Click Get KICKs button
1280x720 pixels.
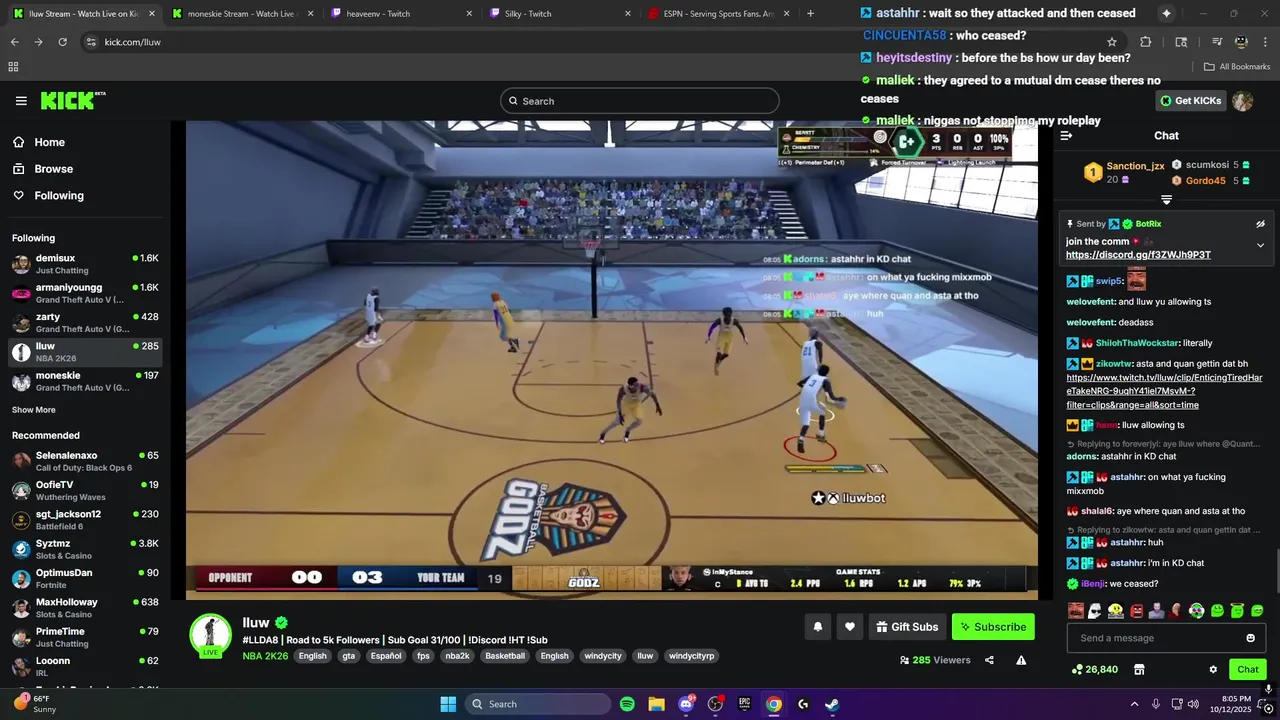[1190, 101]
